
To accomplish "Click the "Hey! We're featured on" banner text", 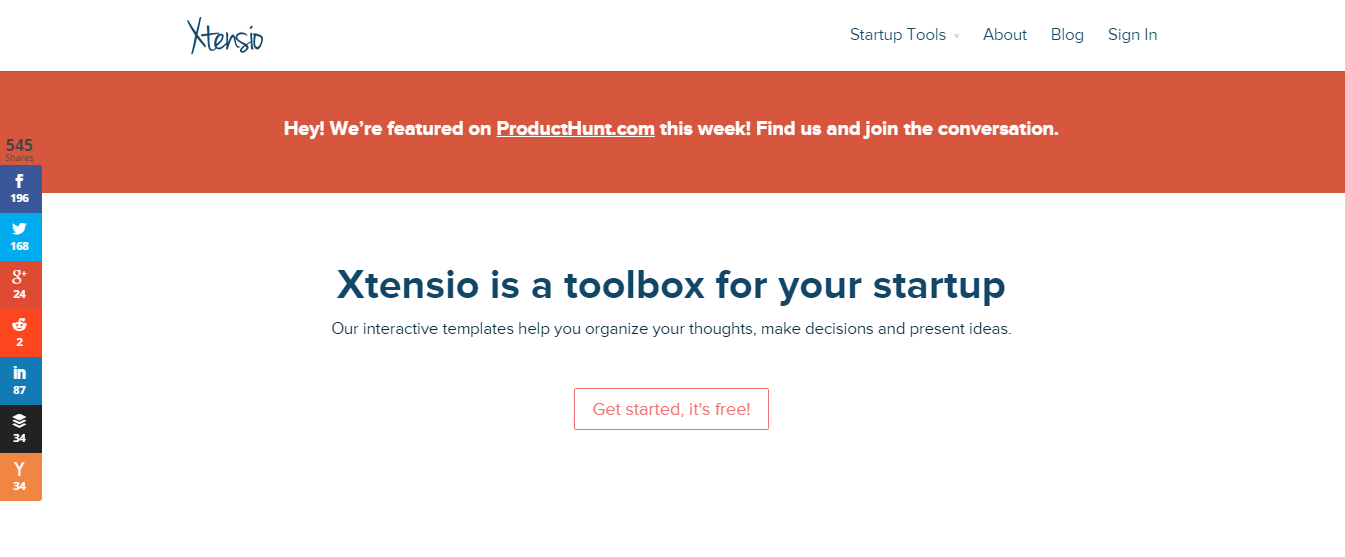I will 388,129.
